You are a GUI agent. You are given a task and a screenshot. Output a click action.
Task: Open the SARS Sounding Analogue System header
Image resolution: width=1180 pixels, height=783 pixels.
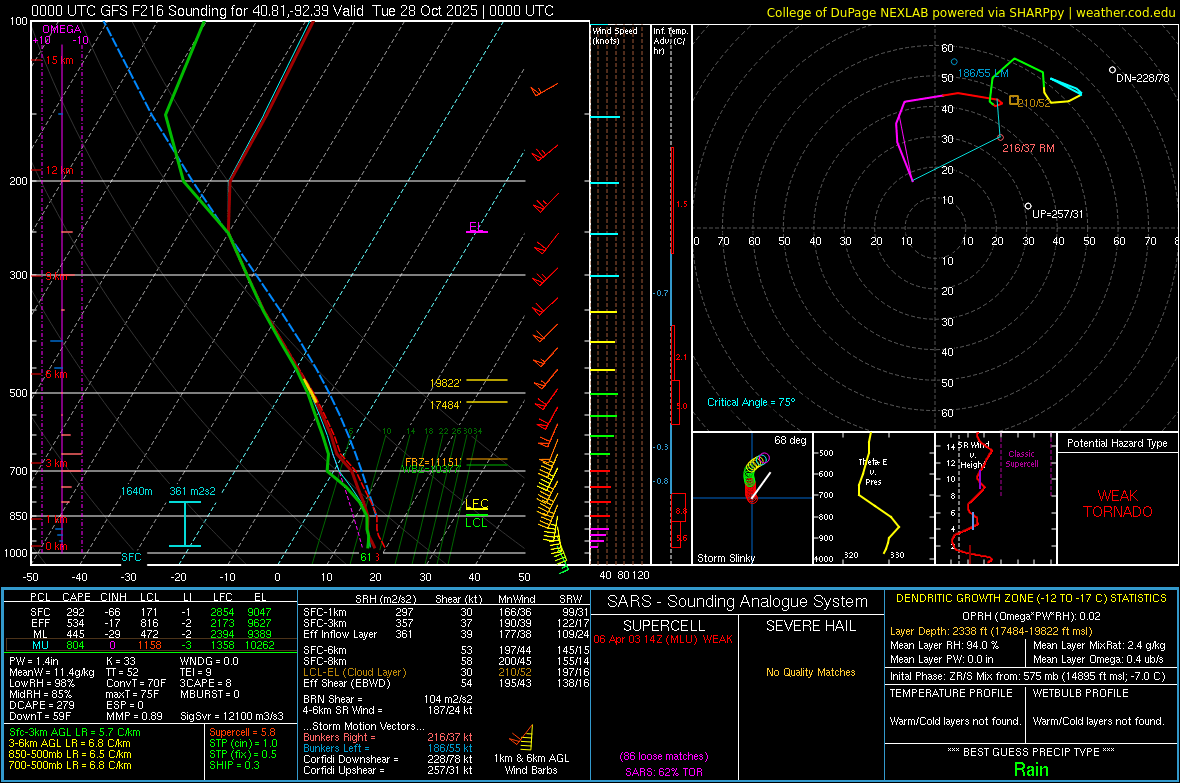[x=736, y=601]
